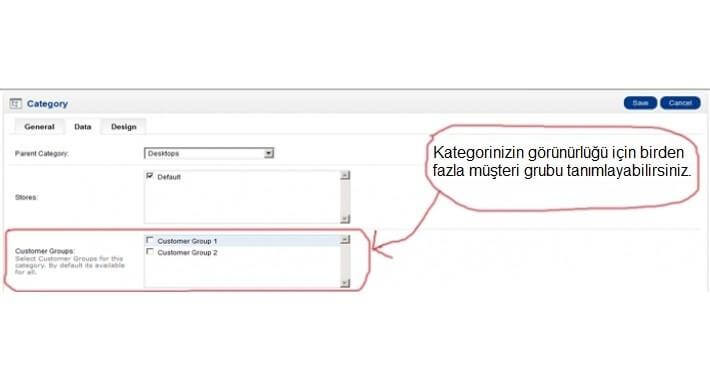
Task: Click the Customer Groups list scroll-up arrow
Action: pos(345,239)
